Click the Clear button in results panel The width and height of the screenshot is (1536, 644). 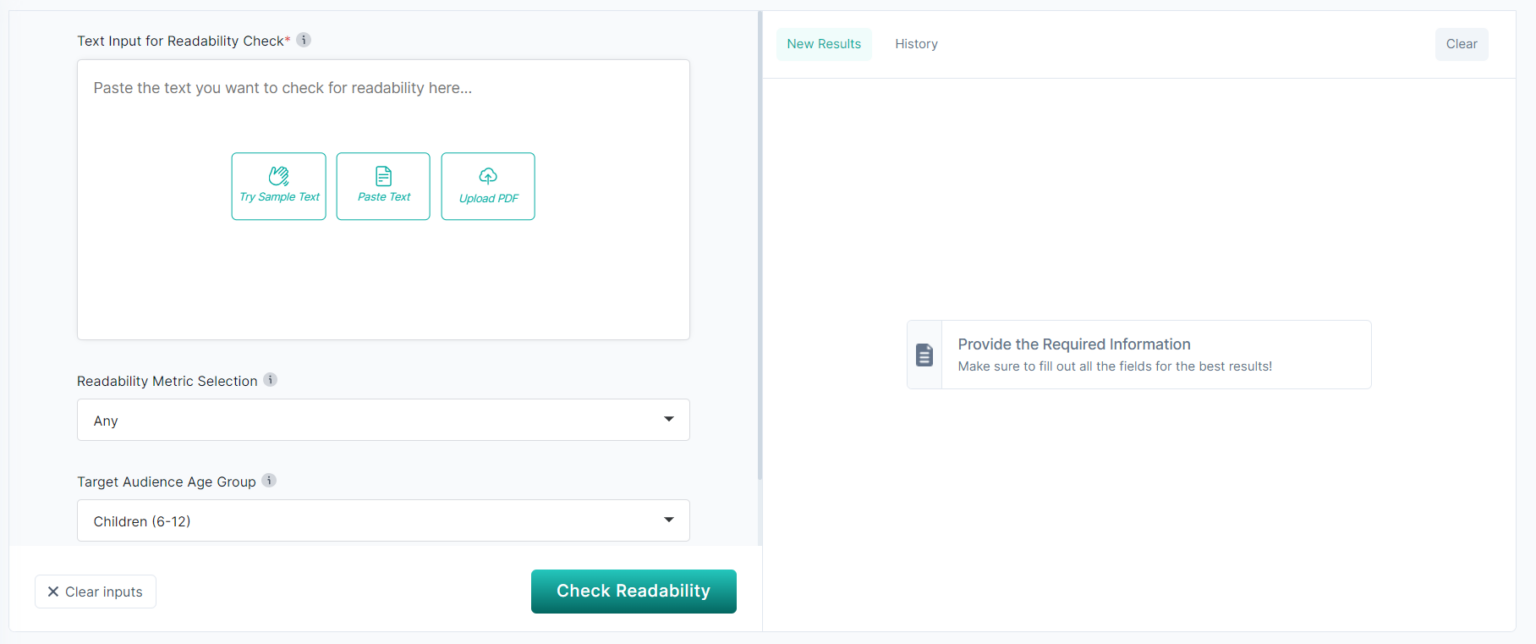click(1461, 44)
